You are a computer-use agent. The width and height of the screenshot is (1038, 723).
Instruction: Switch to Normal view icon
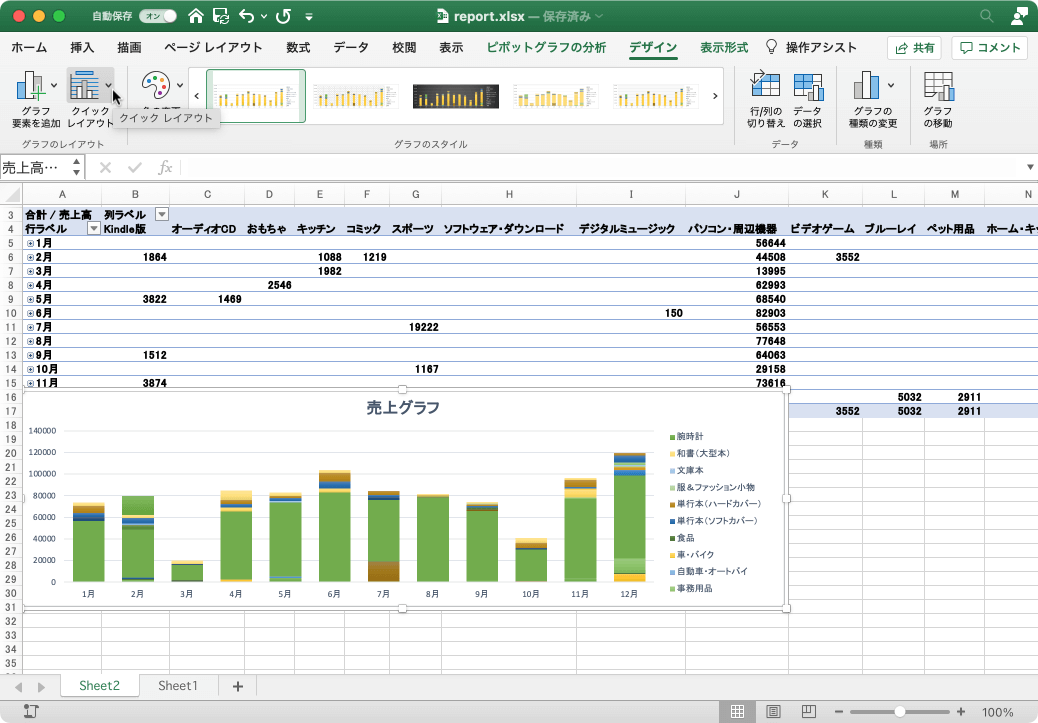click(737, 712)
